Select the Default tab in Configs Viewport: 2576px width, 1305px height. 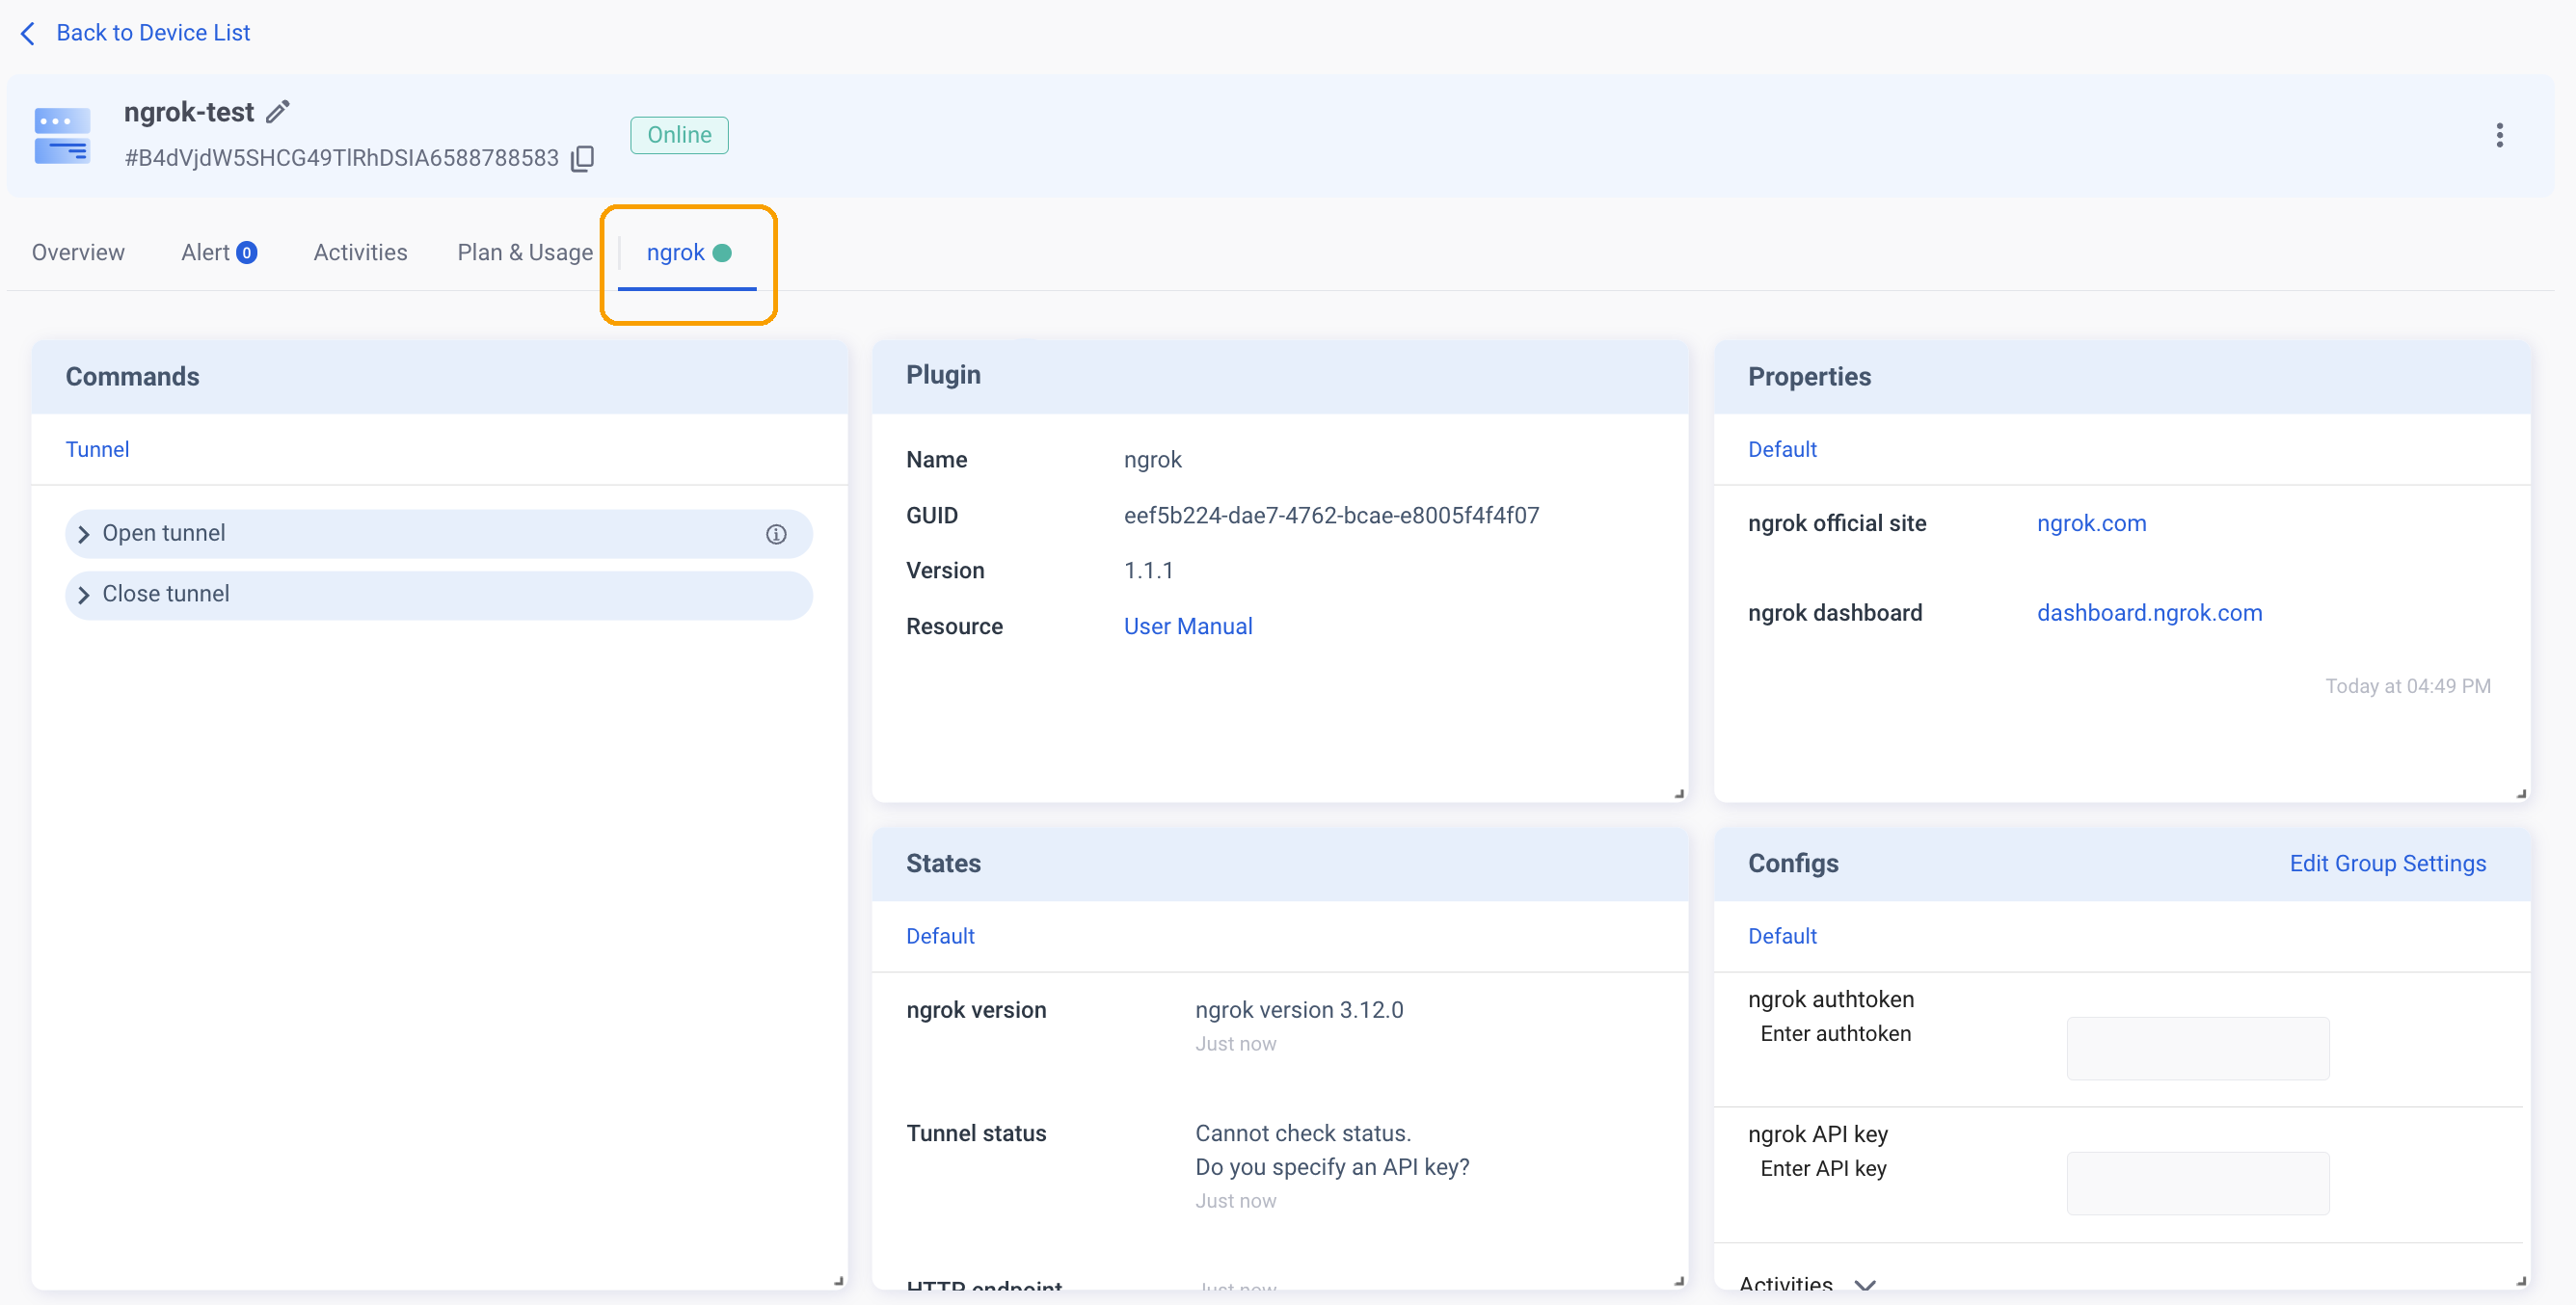click(1782, 937)
